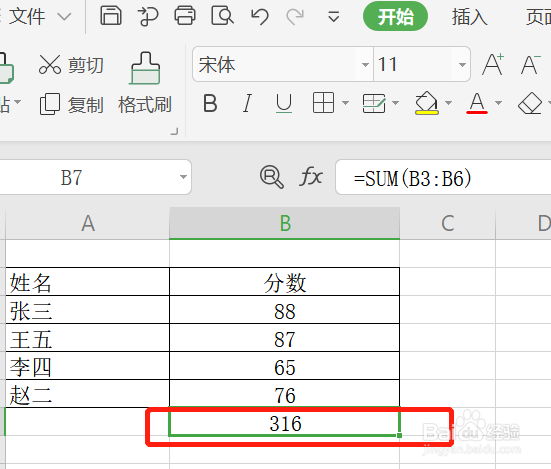The image size is (551, 469).
Task: Expand the font color dropdown arrow
Action: tap(498, 103)
